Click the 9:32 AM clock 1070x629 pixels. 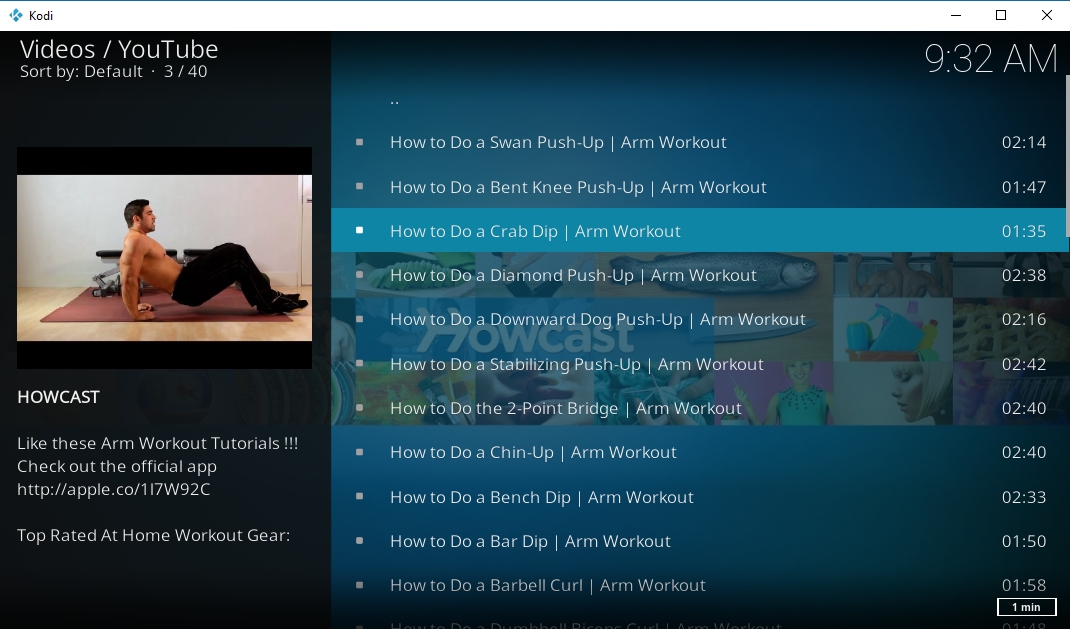pos(991,59)
